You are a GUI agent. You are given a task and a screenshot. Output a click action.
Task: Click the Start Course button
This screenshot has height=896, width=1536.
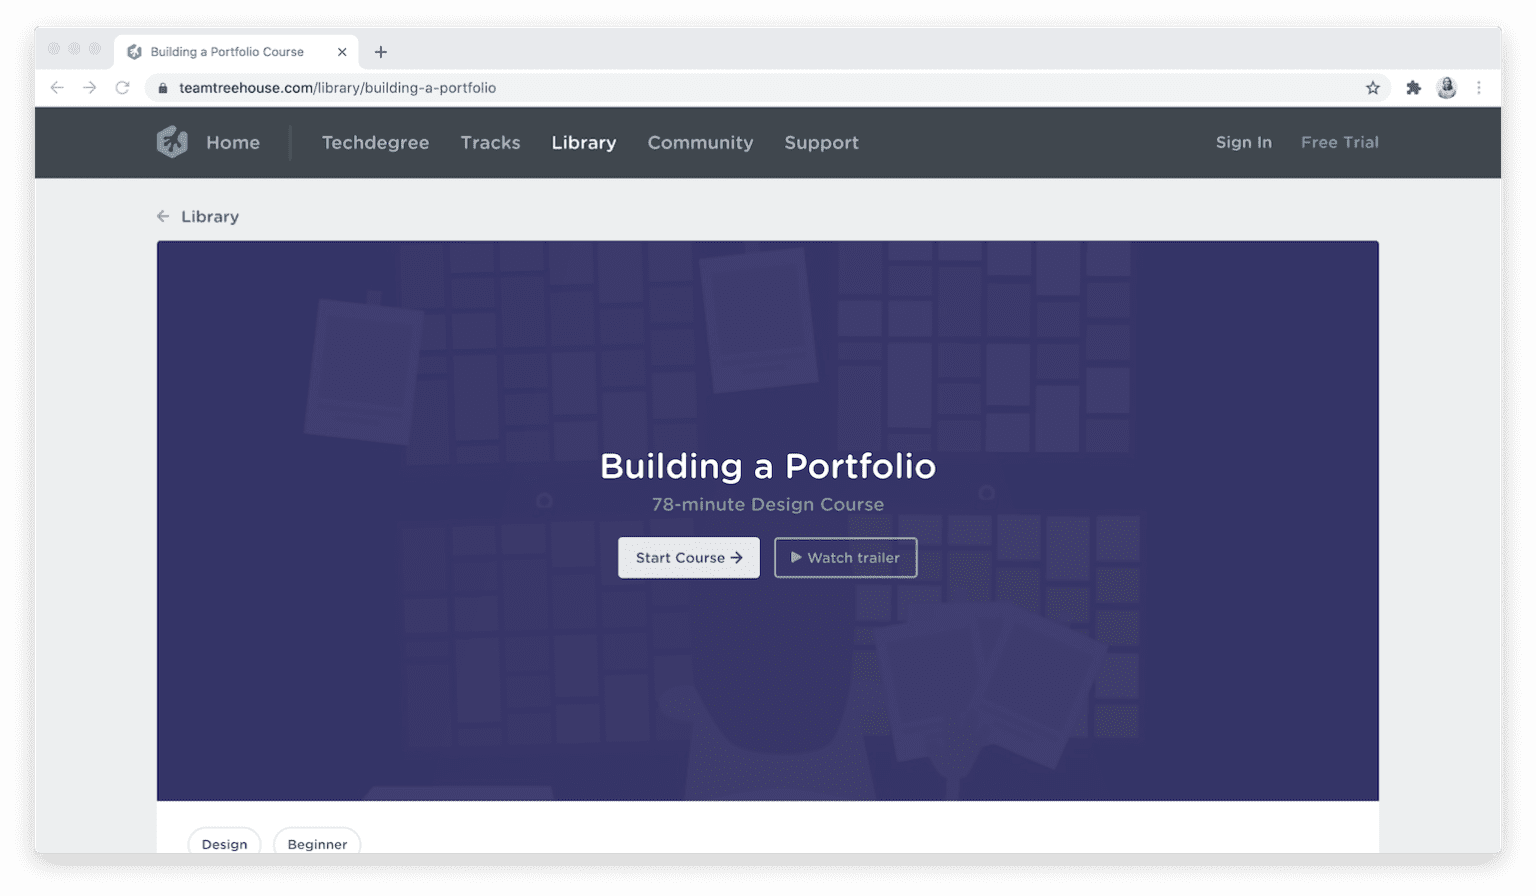[x=688, y=557]
